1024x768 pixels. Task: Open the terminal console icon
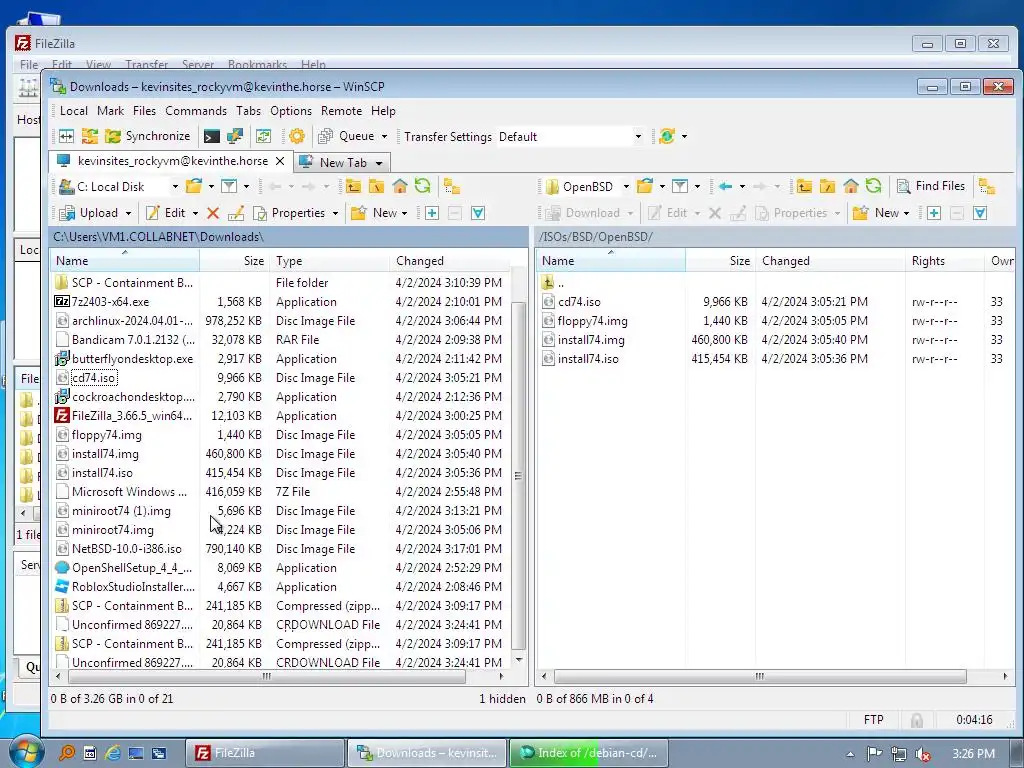click(212, 136)
